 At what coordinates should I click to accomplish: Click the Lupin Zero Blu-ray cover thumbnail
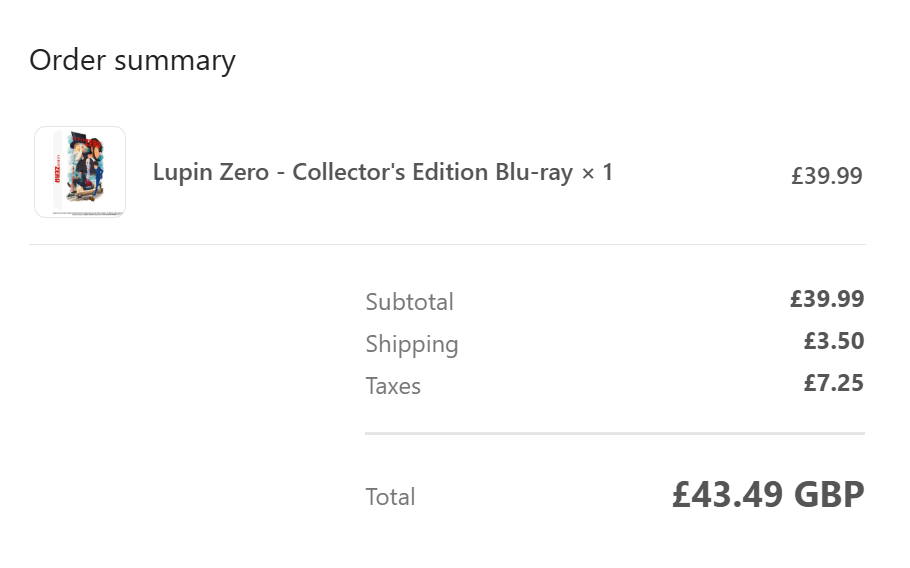[x=80, y=172]
